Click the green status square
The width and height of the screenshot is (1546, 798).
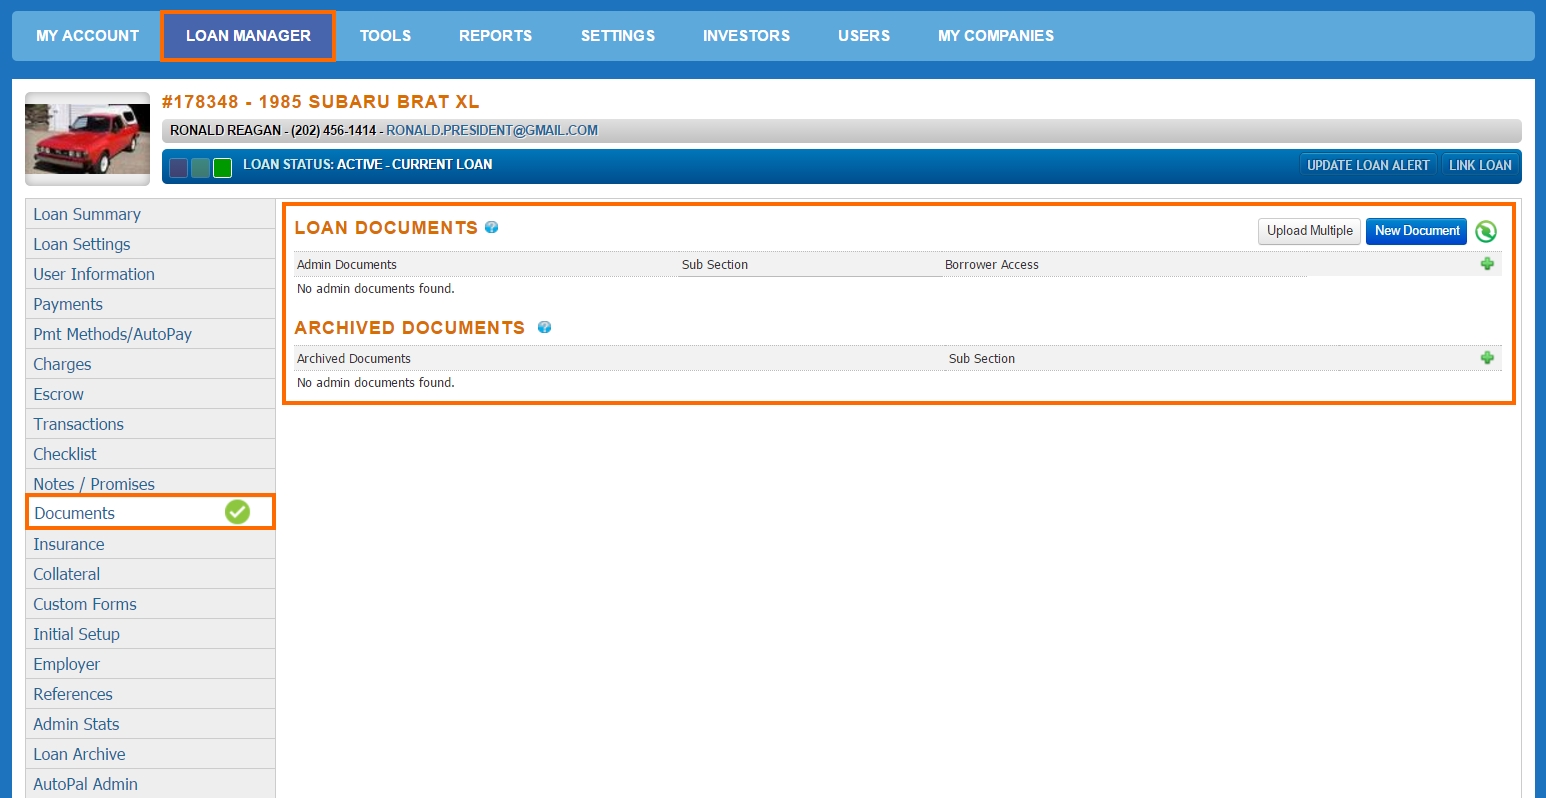[223, 167]
